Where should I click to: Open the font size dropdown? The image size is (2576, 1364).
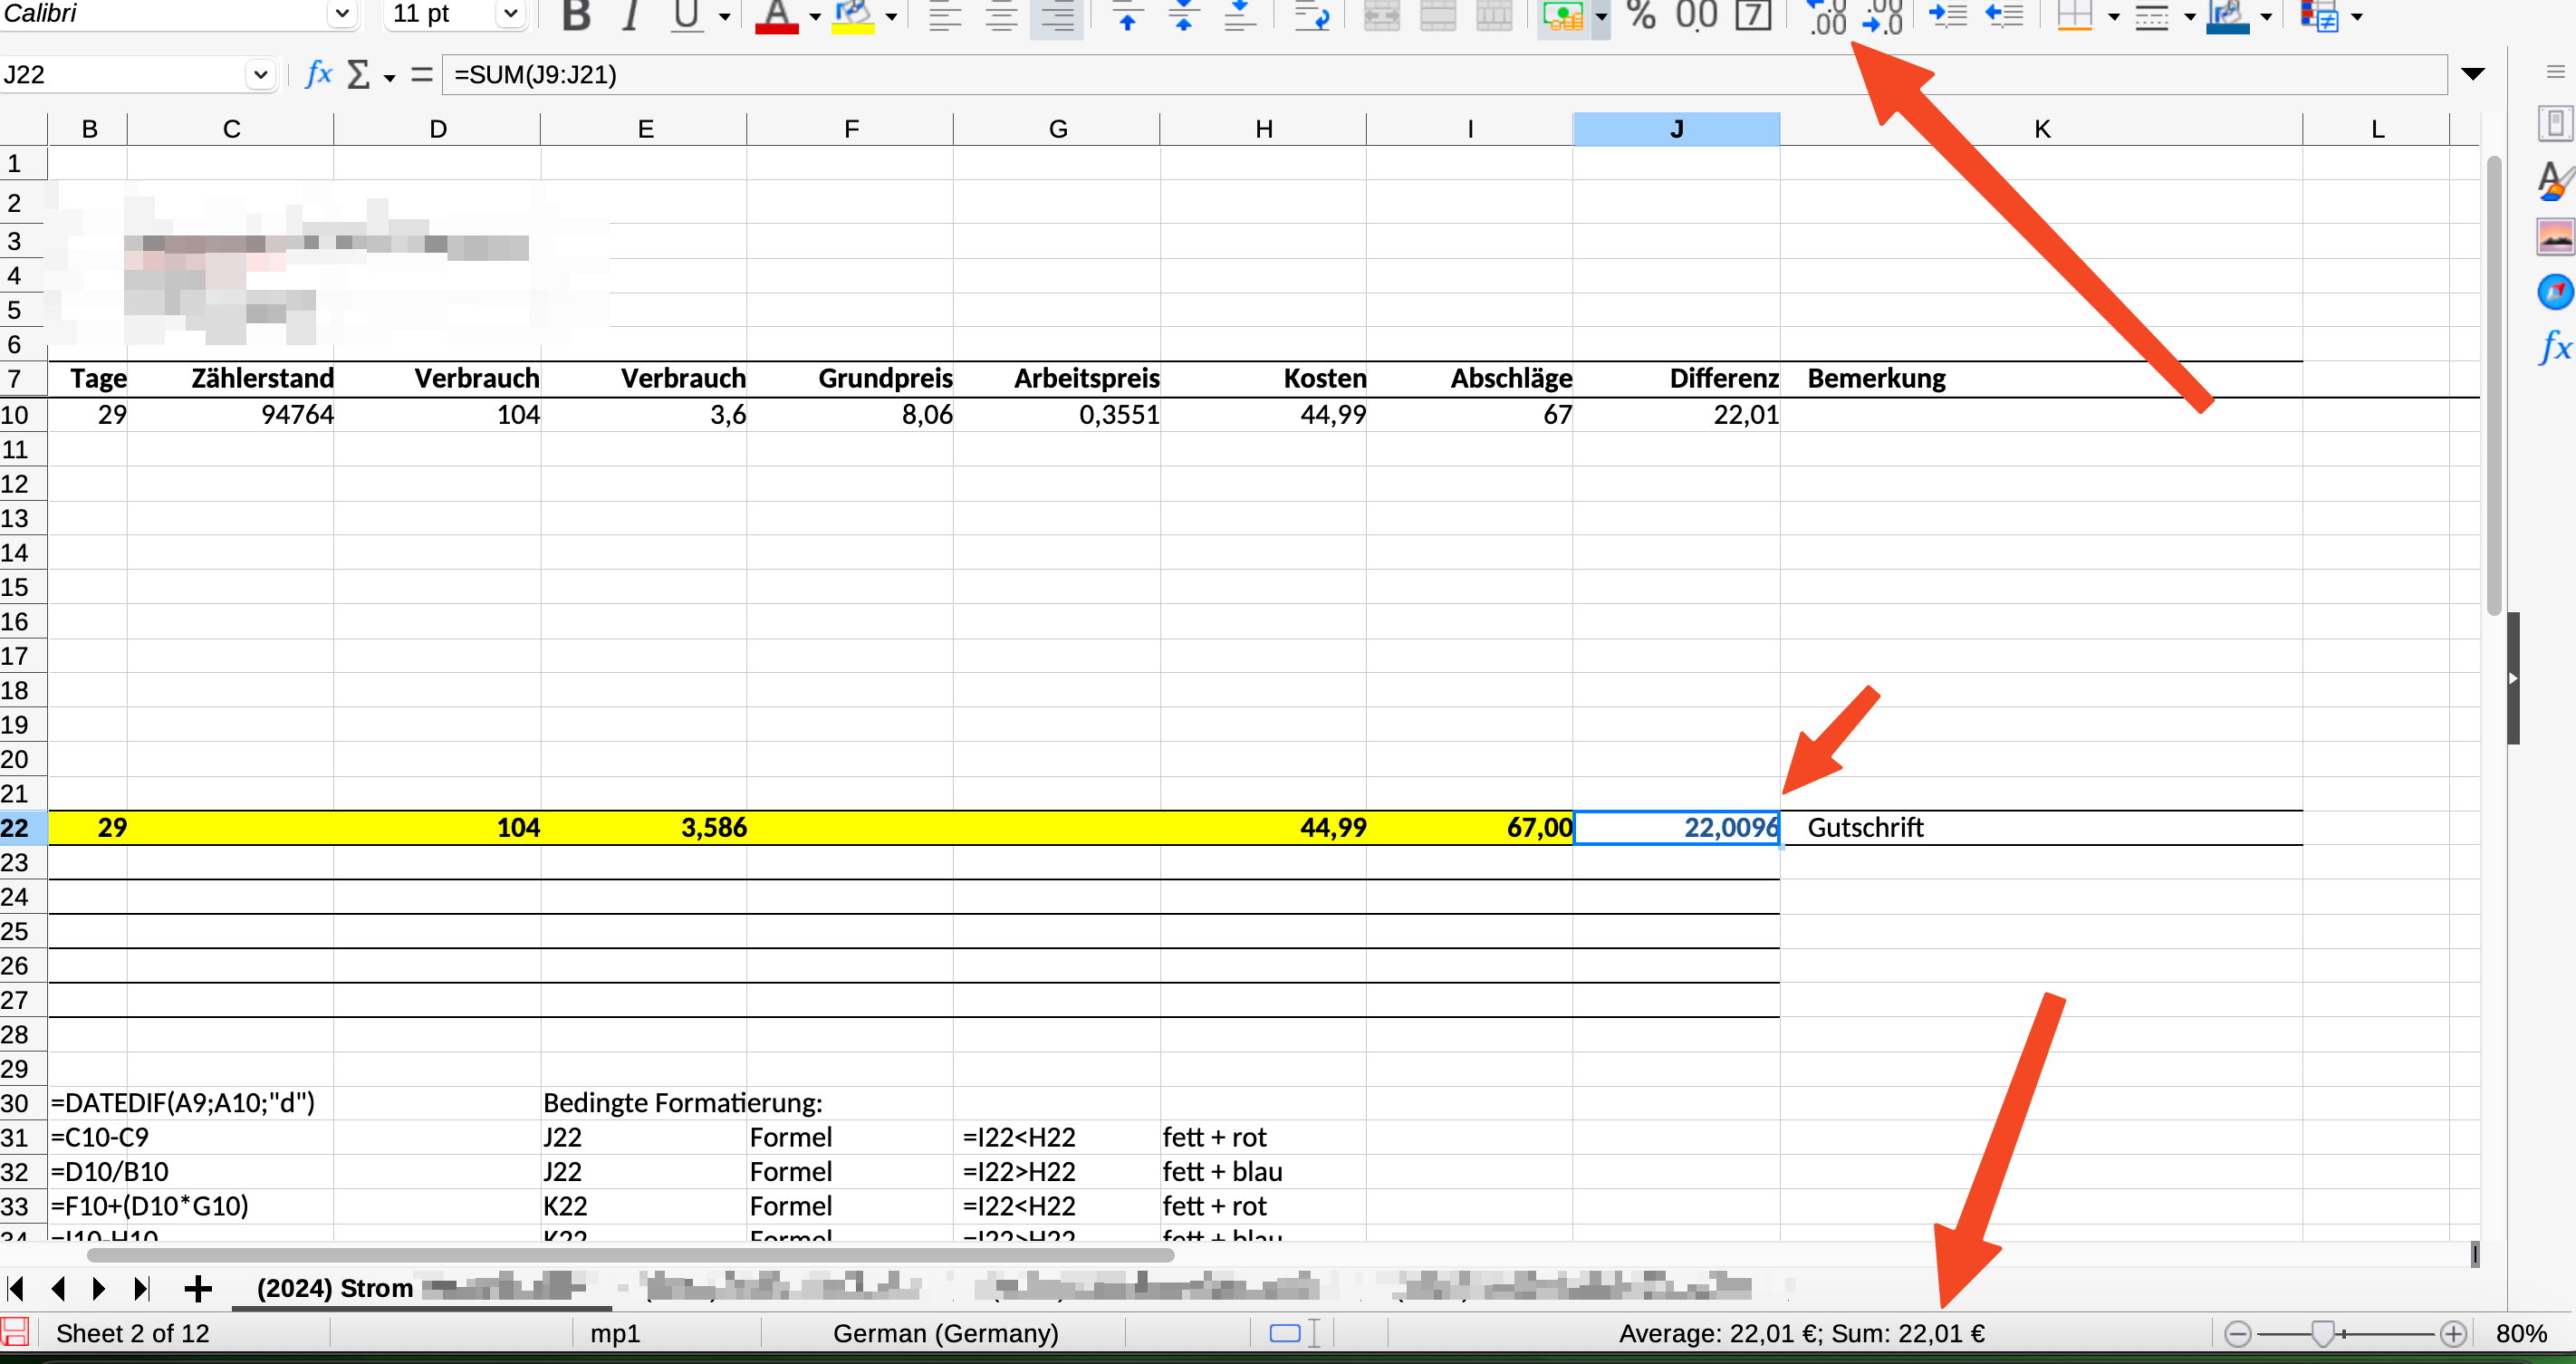(510, 14)
